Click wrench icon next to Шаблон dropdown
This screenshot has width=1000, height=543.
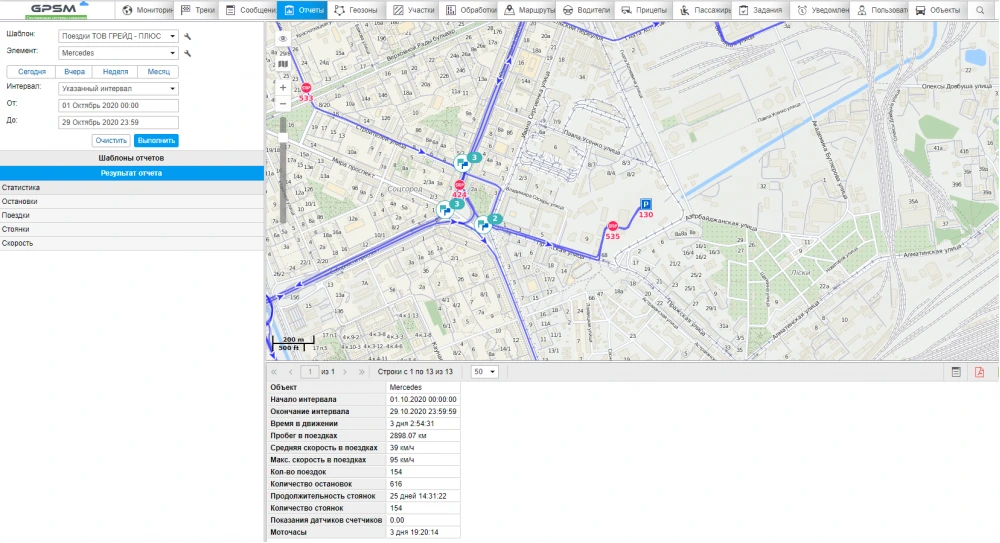[188, 36]
